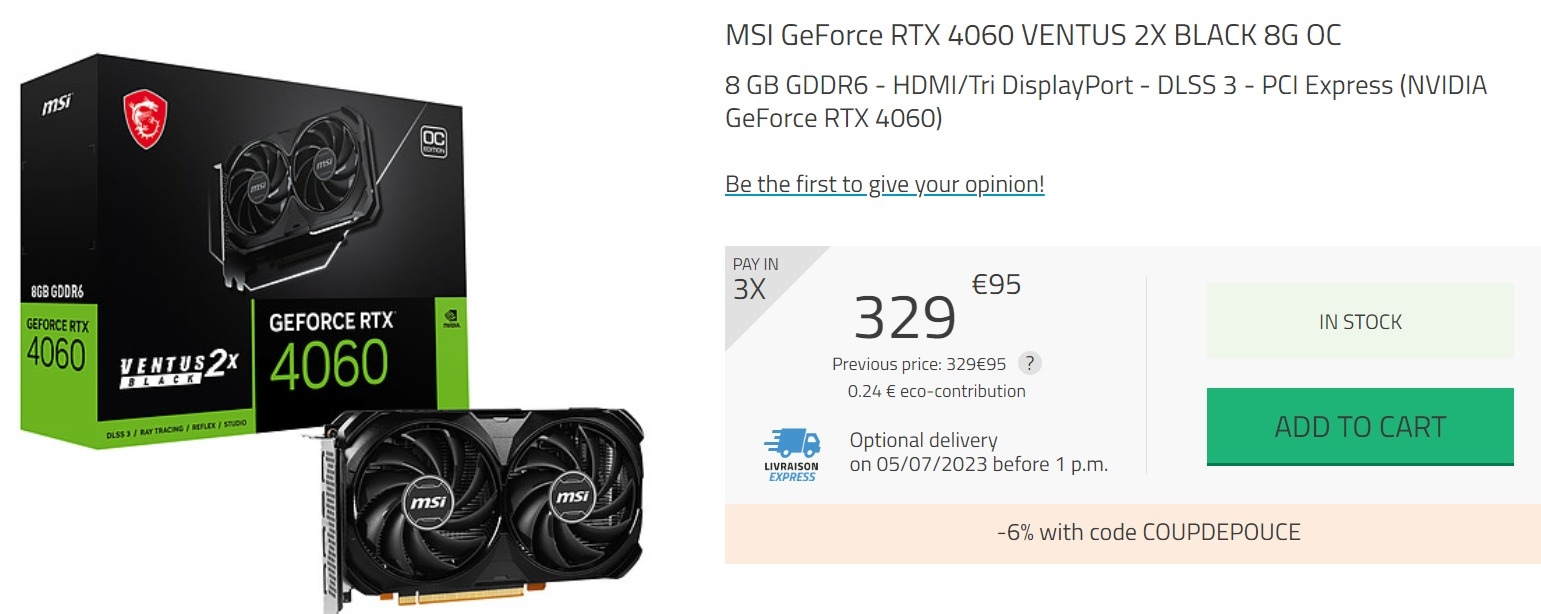Click the MSI GeForce RTX 4060 VENTUS product title
This screenshot has height=614, width=1541.
pos(1033,36)
